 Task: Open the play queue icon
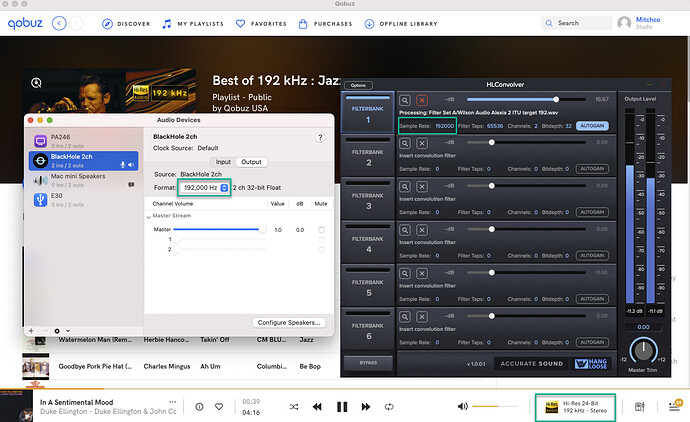(675, 407)
